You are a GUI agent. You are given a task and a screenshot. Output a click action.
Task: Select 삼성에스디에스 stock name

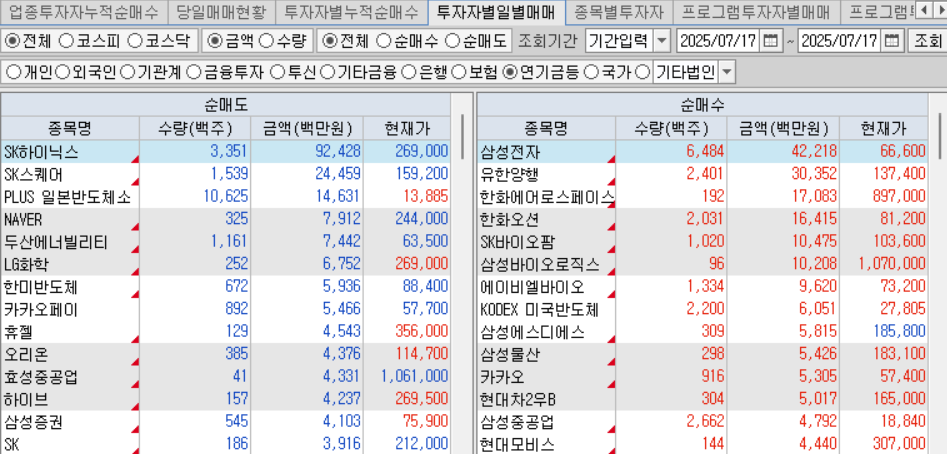533,332
